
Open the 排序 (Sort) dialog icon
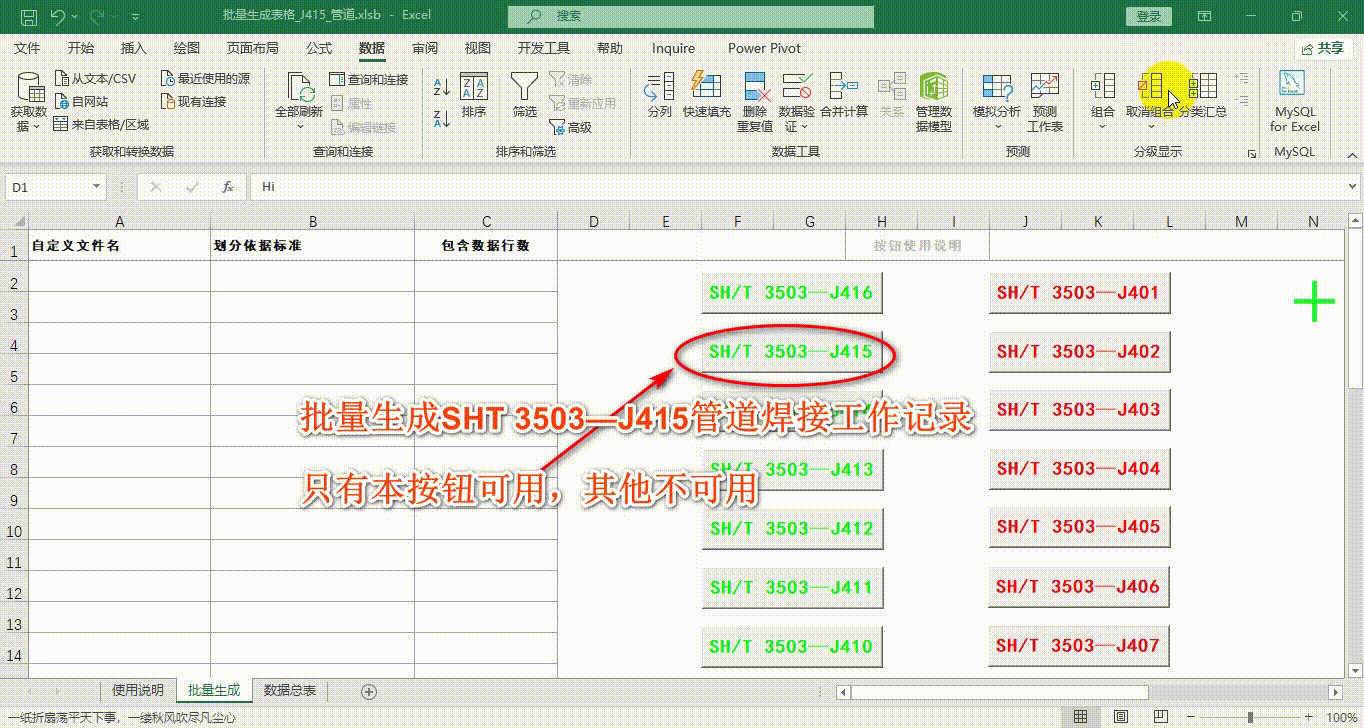pyautogui.click(x=474, y=90)
